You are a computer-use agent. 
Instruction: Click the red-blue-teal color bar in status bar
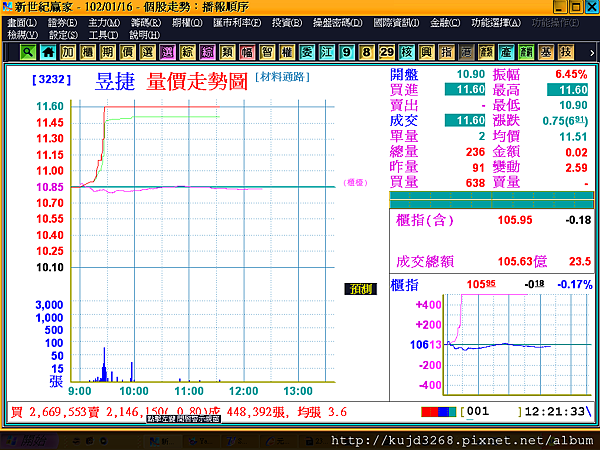[x=439, y=412]
